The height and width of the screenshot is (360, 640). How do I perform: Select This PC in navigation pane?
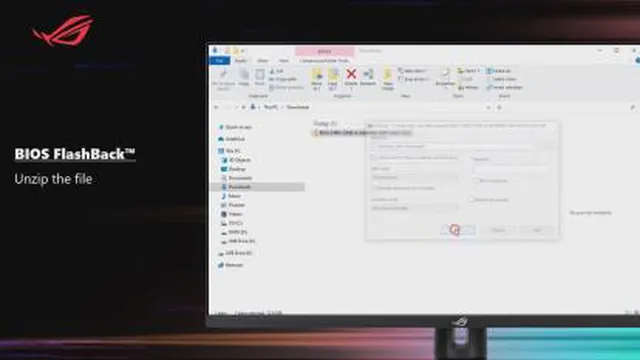(230, 151)
